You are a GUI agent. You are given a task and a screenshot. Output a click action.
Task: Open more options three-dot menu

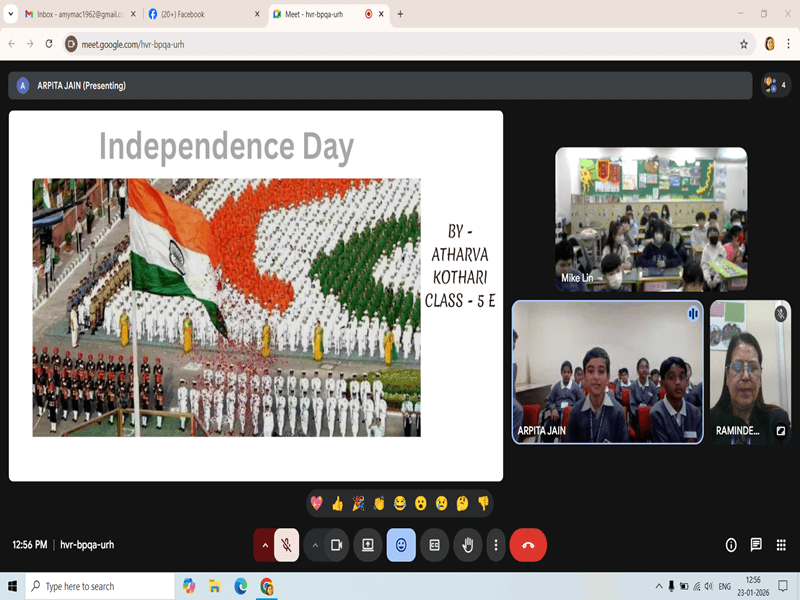[x=496, y=545]
